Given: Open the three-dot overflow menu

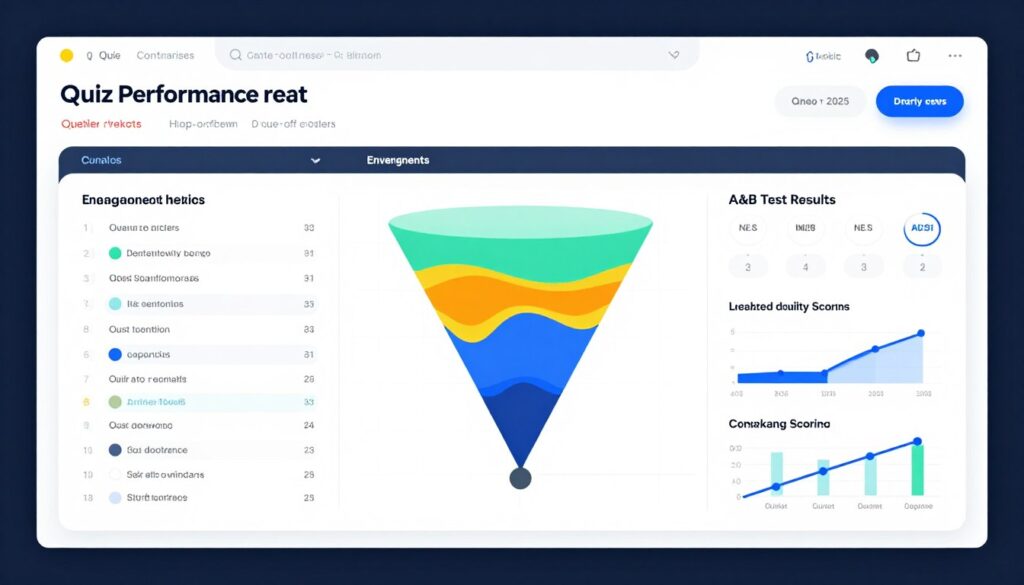Looking at the screenshot, I should [955, 55].
